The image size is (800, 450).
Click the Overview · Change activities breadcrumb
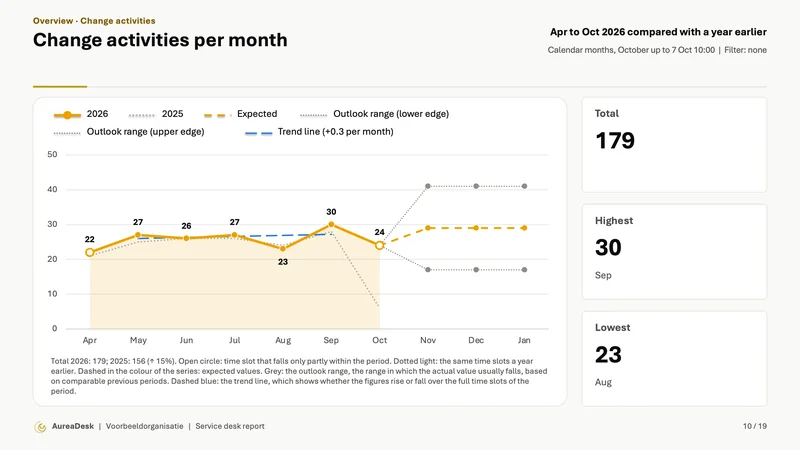tap(94, 21)
